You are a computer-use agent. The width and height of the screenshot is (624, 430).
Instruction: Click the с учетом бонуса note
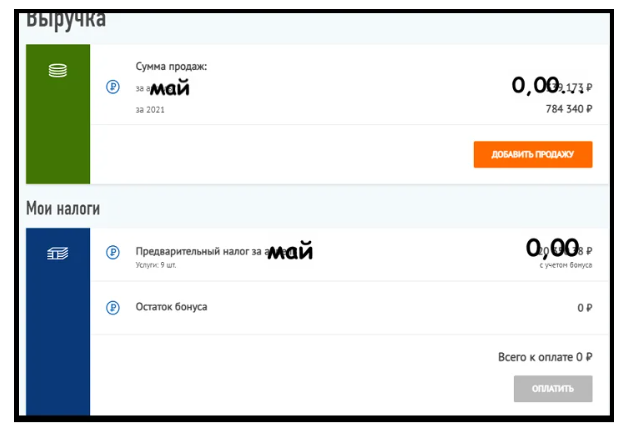pyautogui.click(x=565, y=265)
